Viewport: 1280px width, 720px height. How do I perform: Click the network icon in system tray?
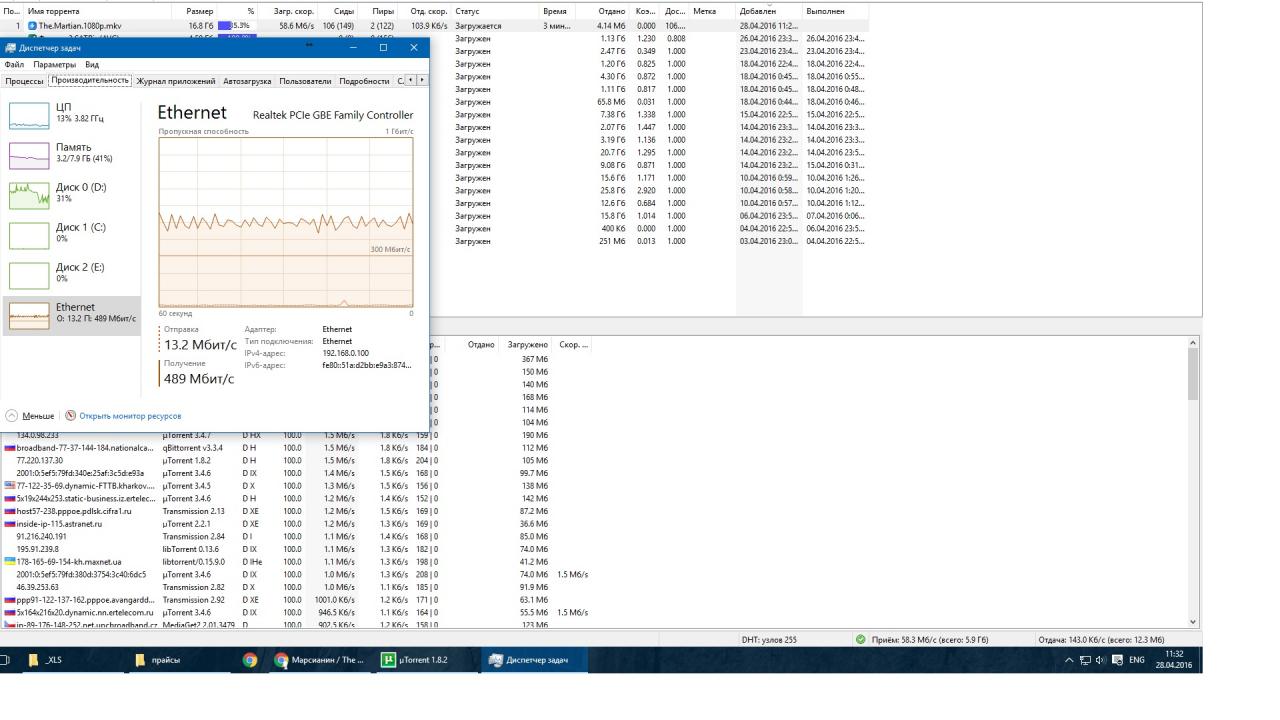pyautogui.click(x=1085, y=660)
